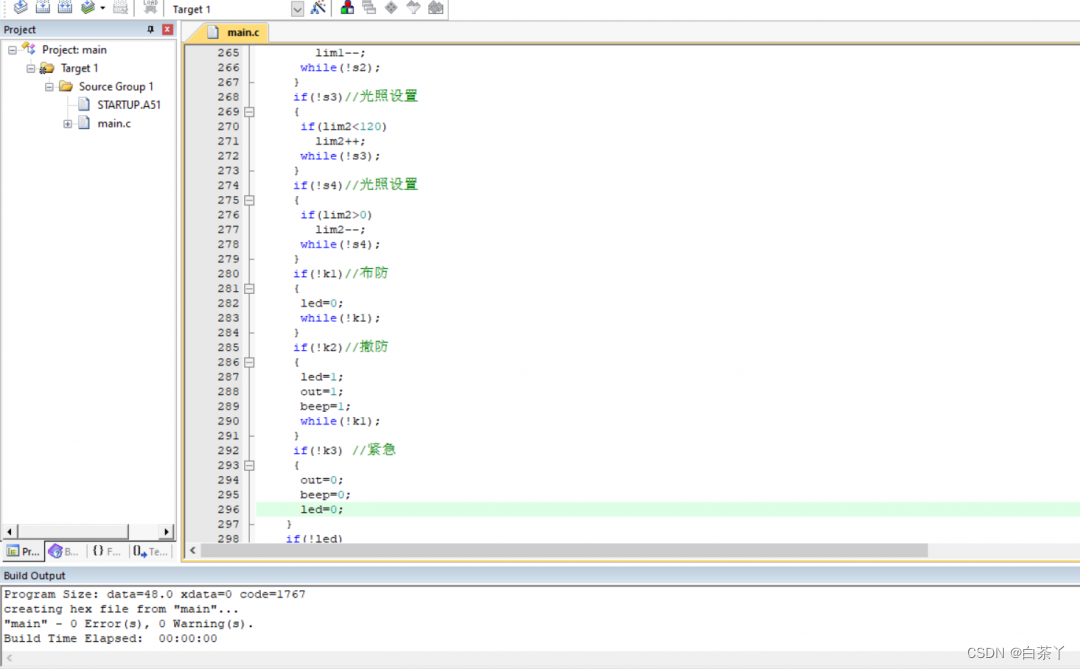Click the editor horizontal scrollbar left arrow
The image size is (1080, 669).
[193, 550]
